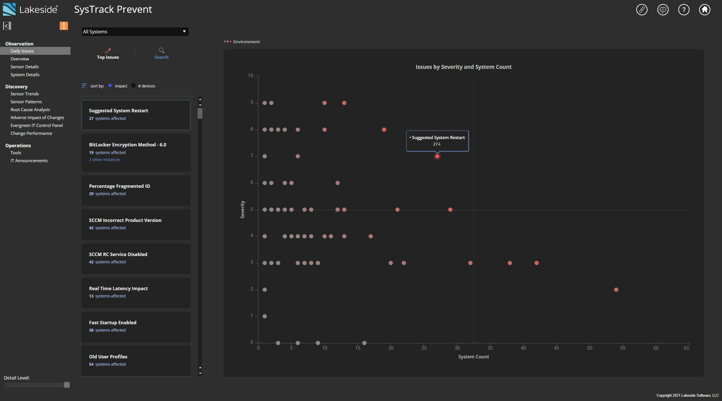Open Evergreen IT Control Panel

[36, 125]
